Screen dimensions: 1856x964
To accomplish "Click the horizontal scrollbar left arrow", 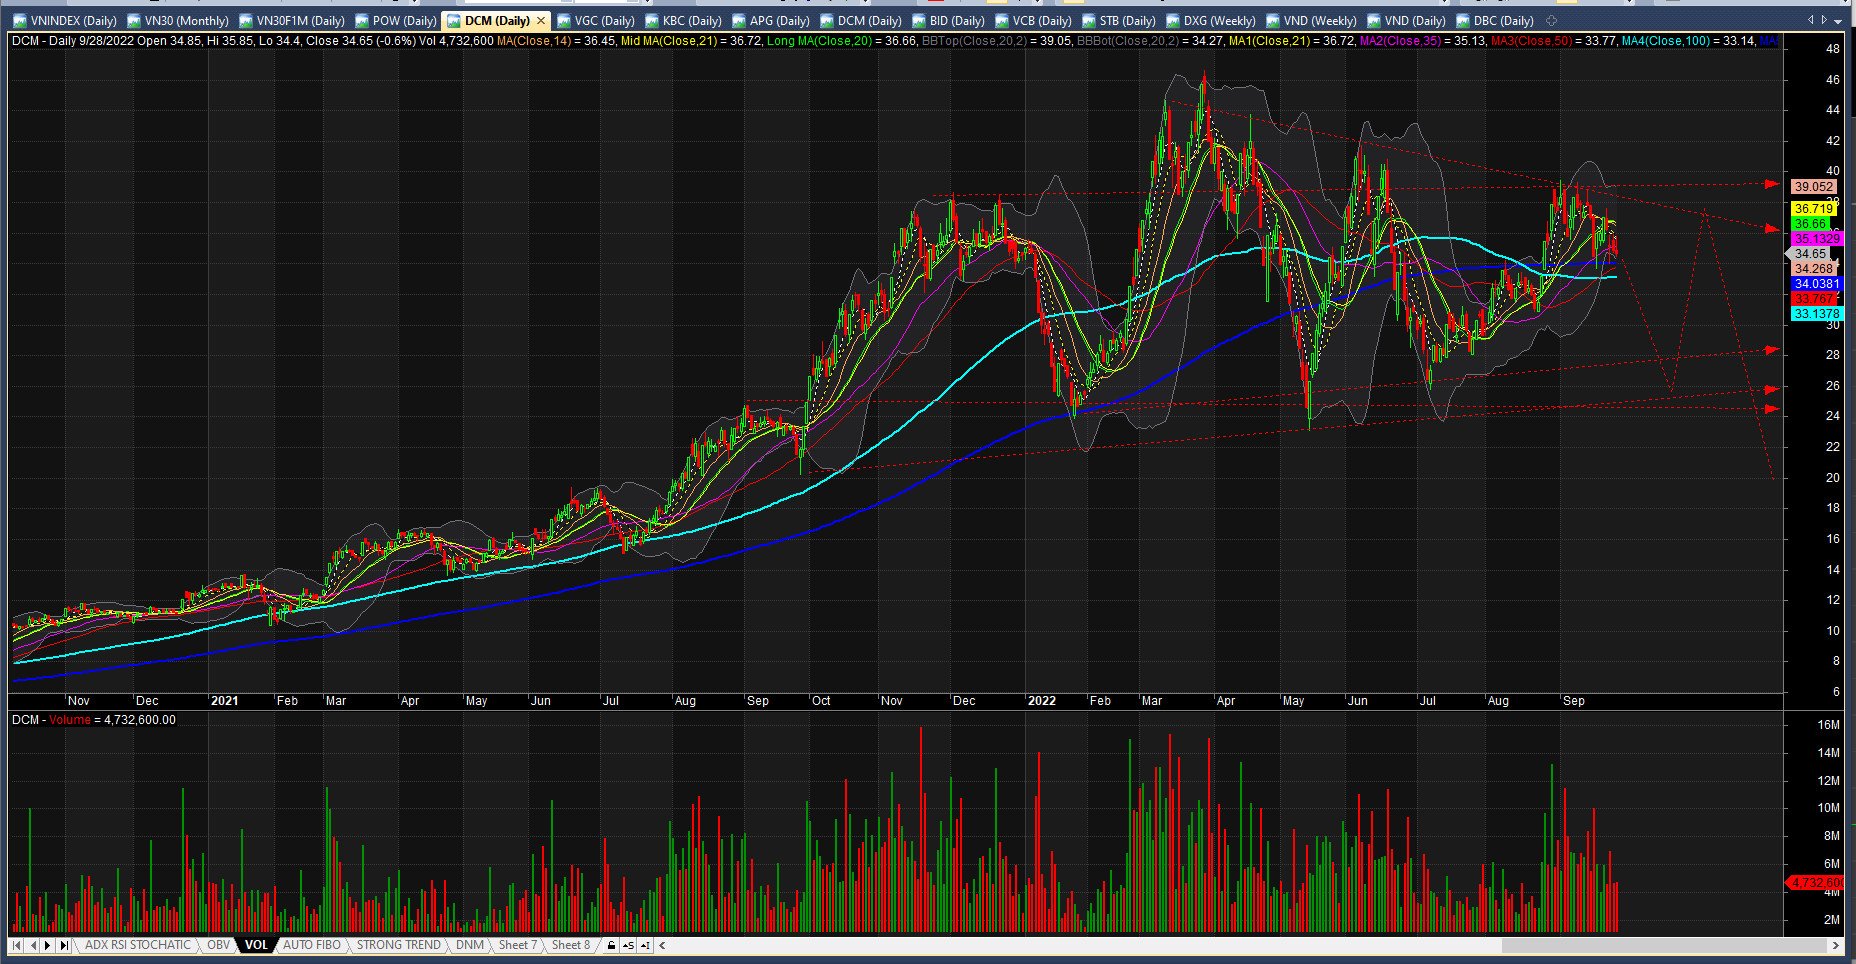I will click(662, 945).
